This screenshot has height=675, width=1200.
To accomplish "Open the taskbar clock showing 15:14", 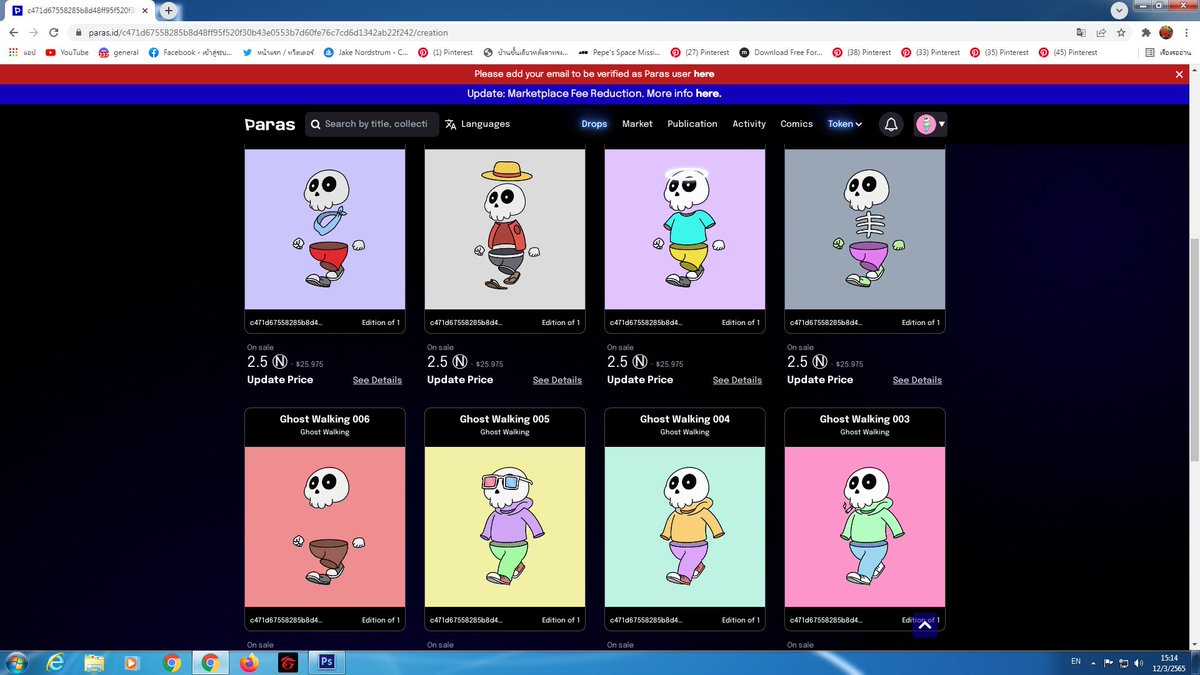I will pos(1170,662).
